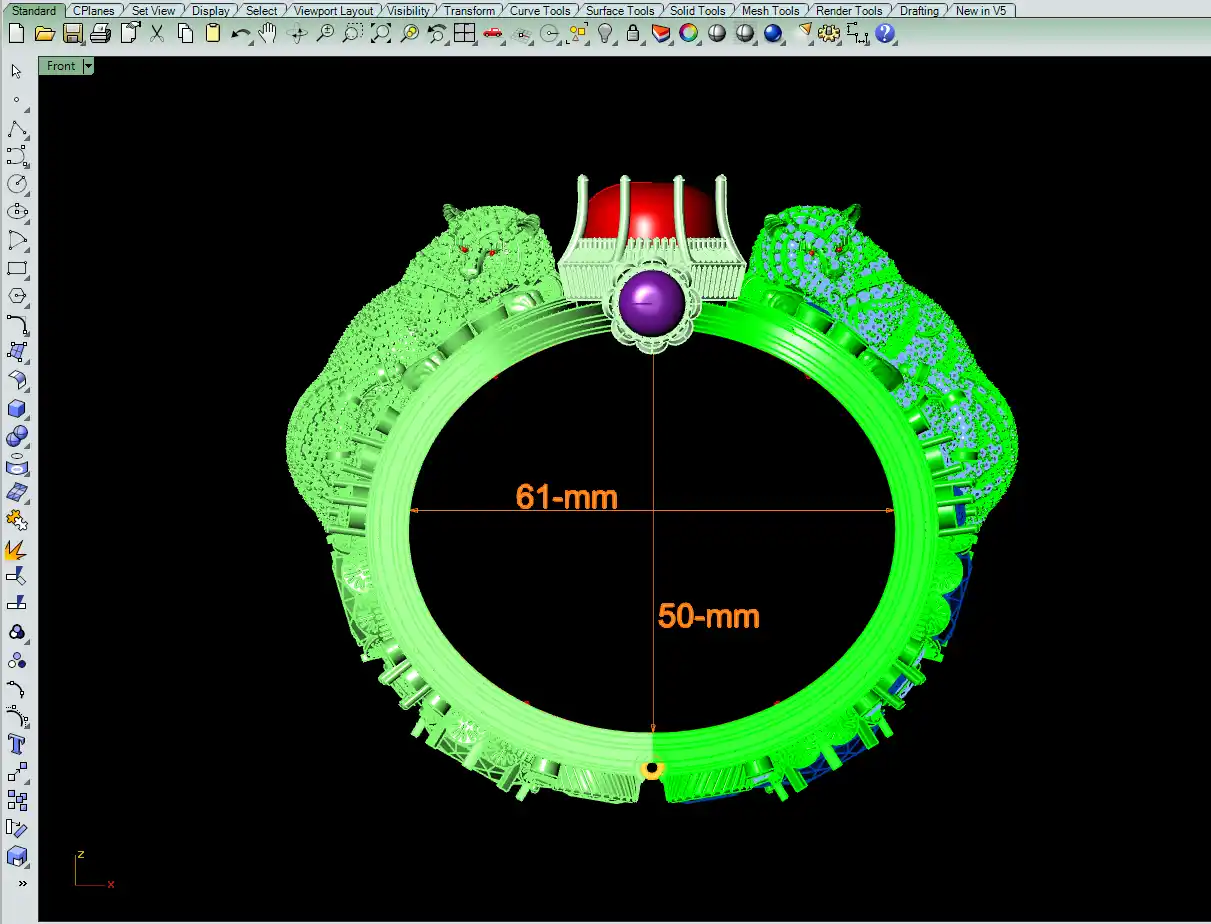Open the Curve Tools tab
Screen dimensions: 1211x924
[x=540, y=11]
